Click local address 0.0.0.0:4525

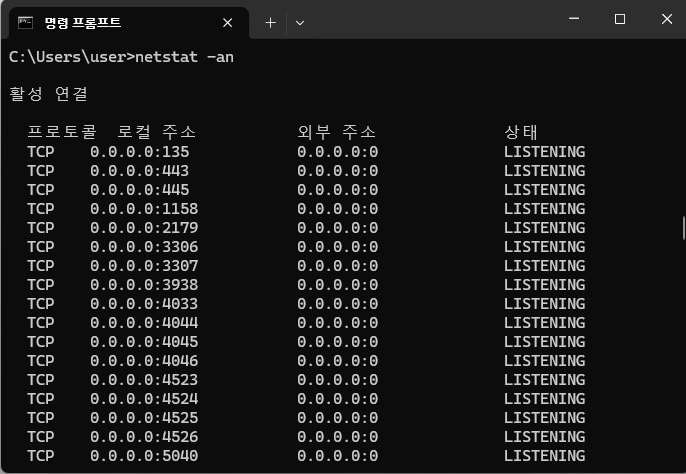(x=144, y=418)
